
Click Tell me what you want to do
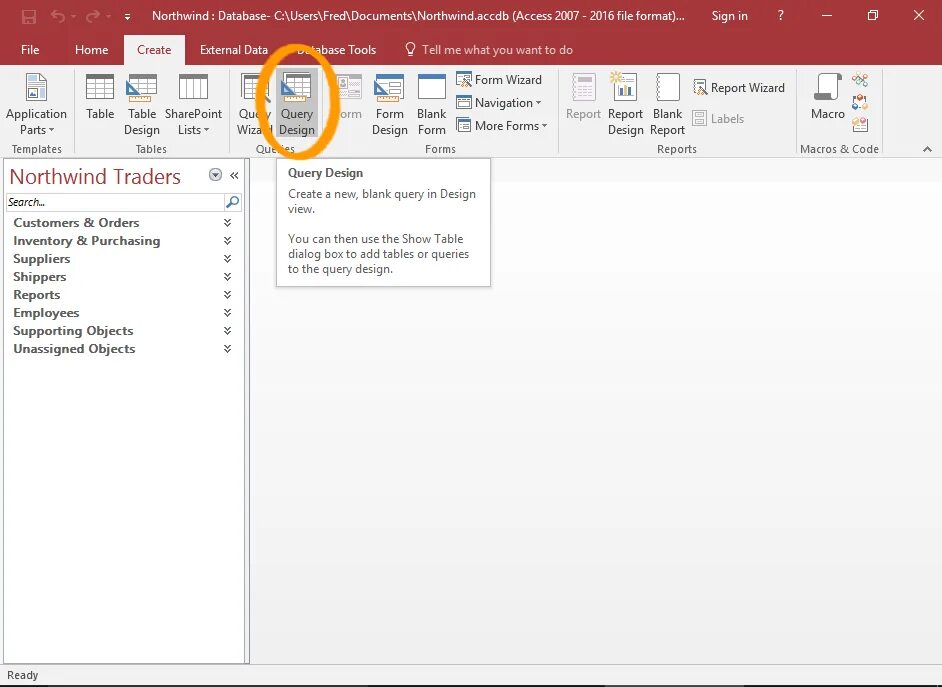click(x=489, y=50)
